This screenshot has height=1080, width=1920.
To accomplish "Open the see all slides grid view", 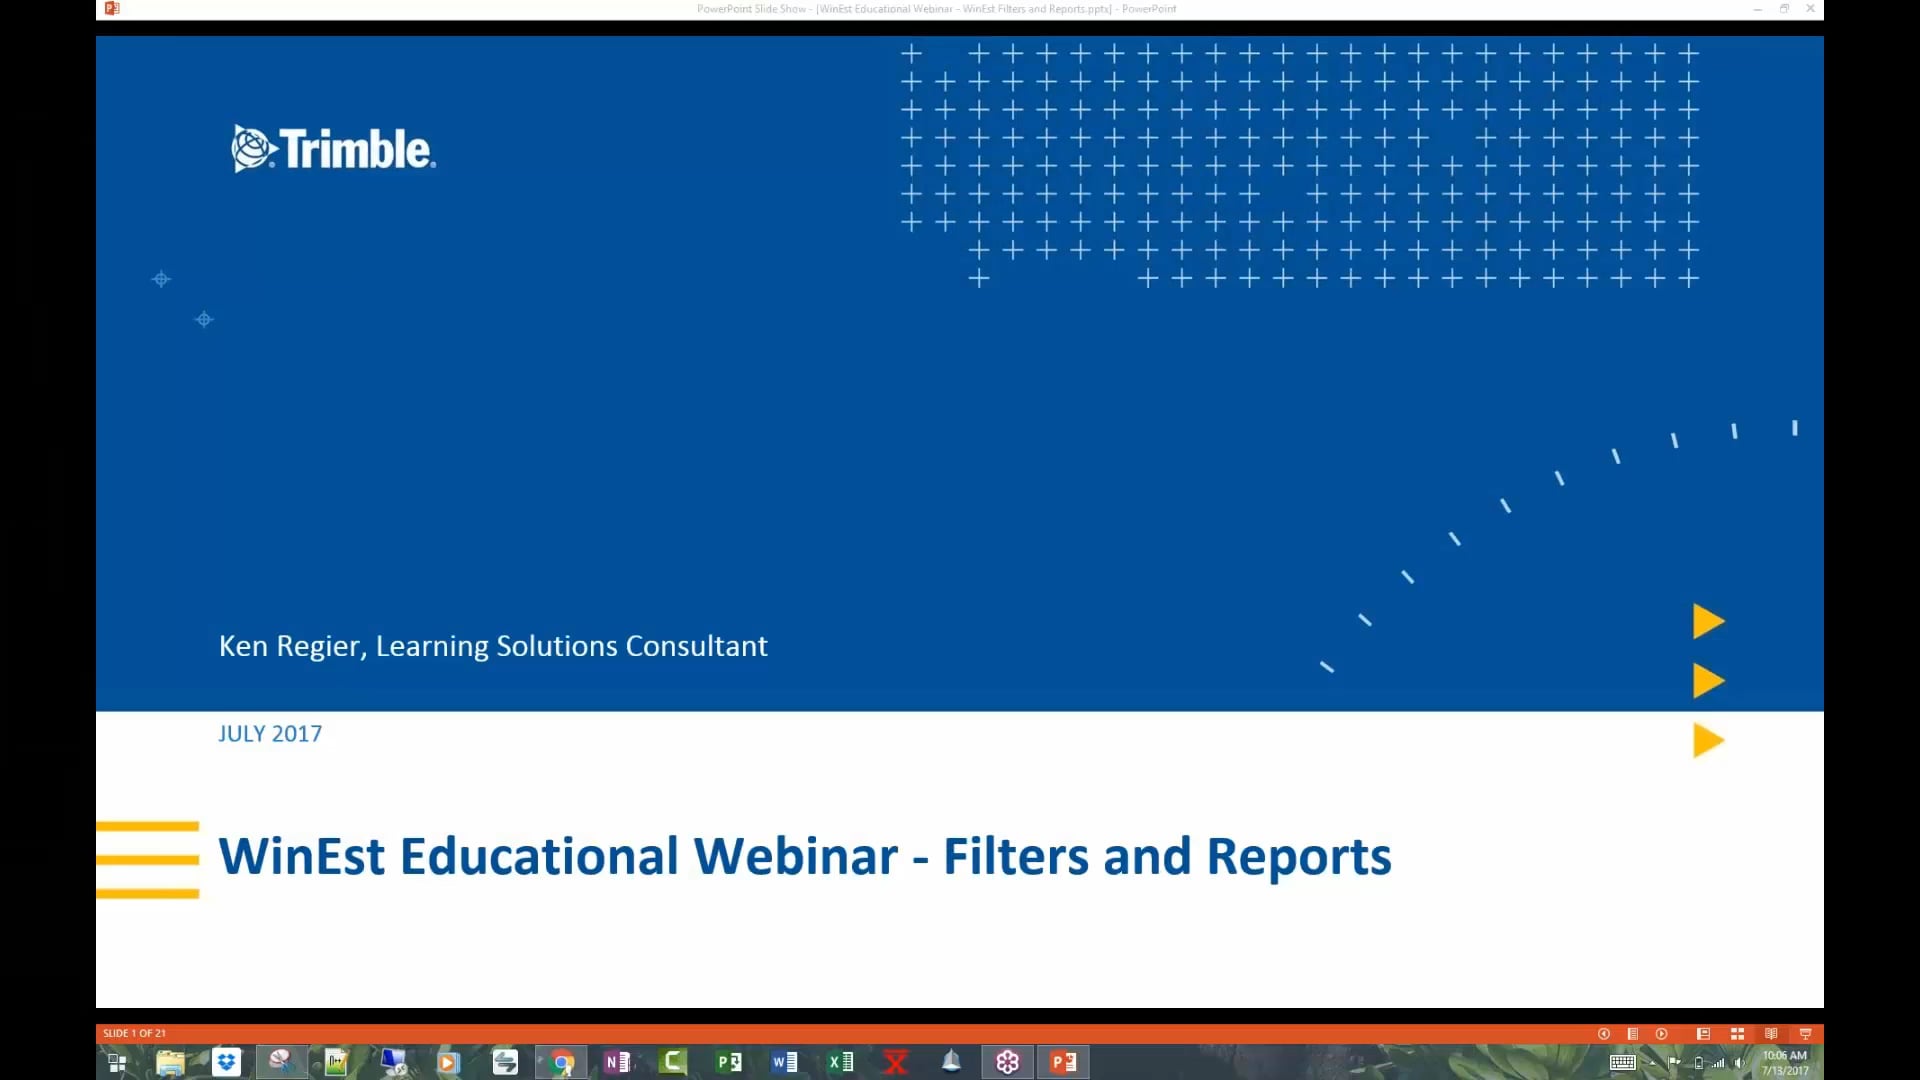I will point(1738,1033).
